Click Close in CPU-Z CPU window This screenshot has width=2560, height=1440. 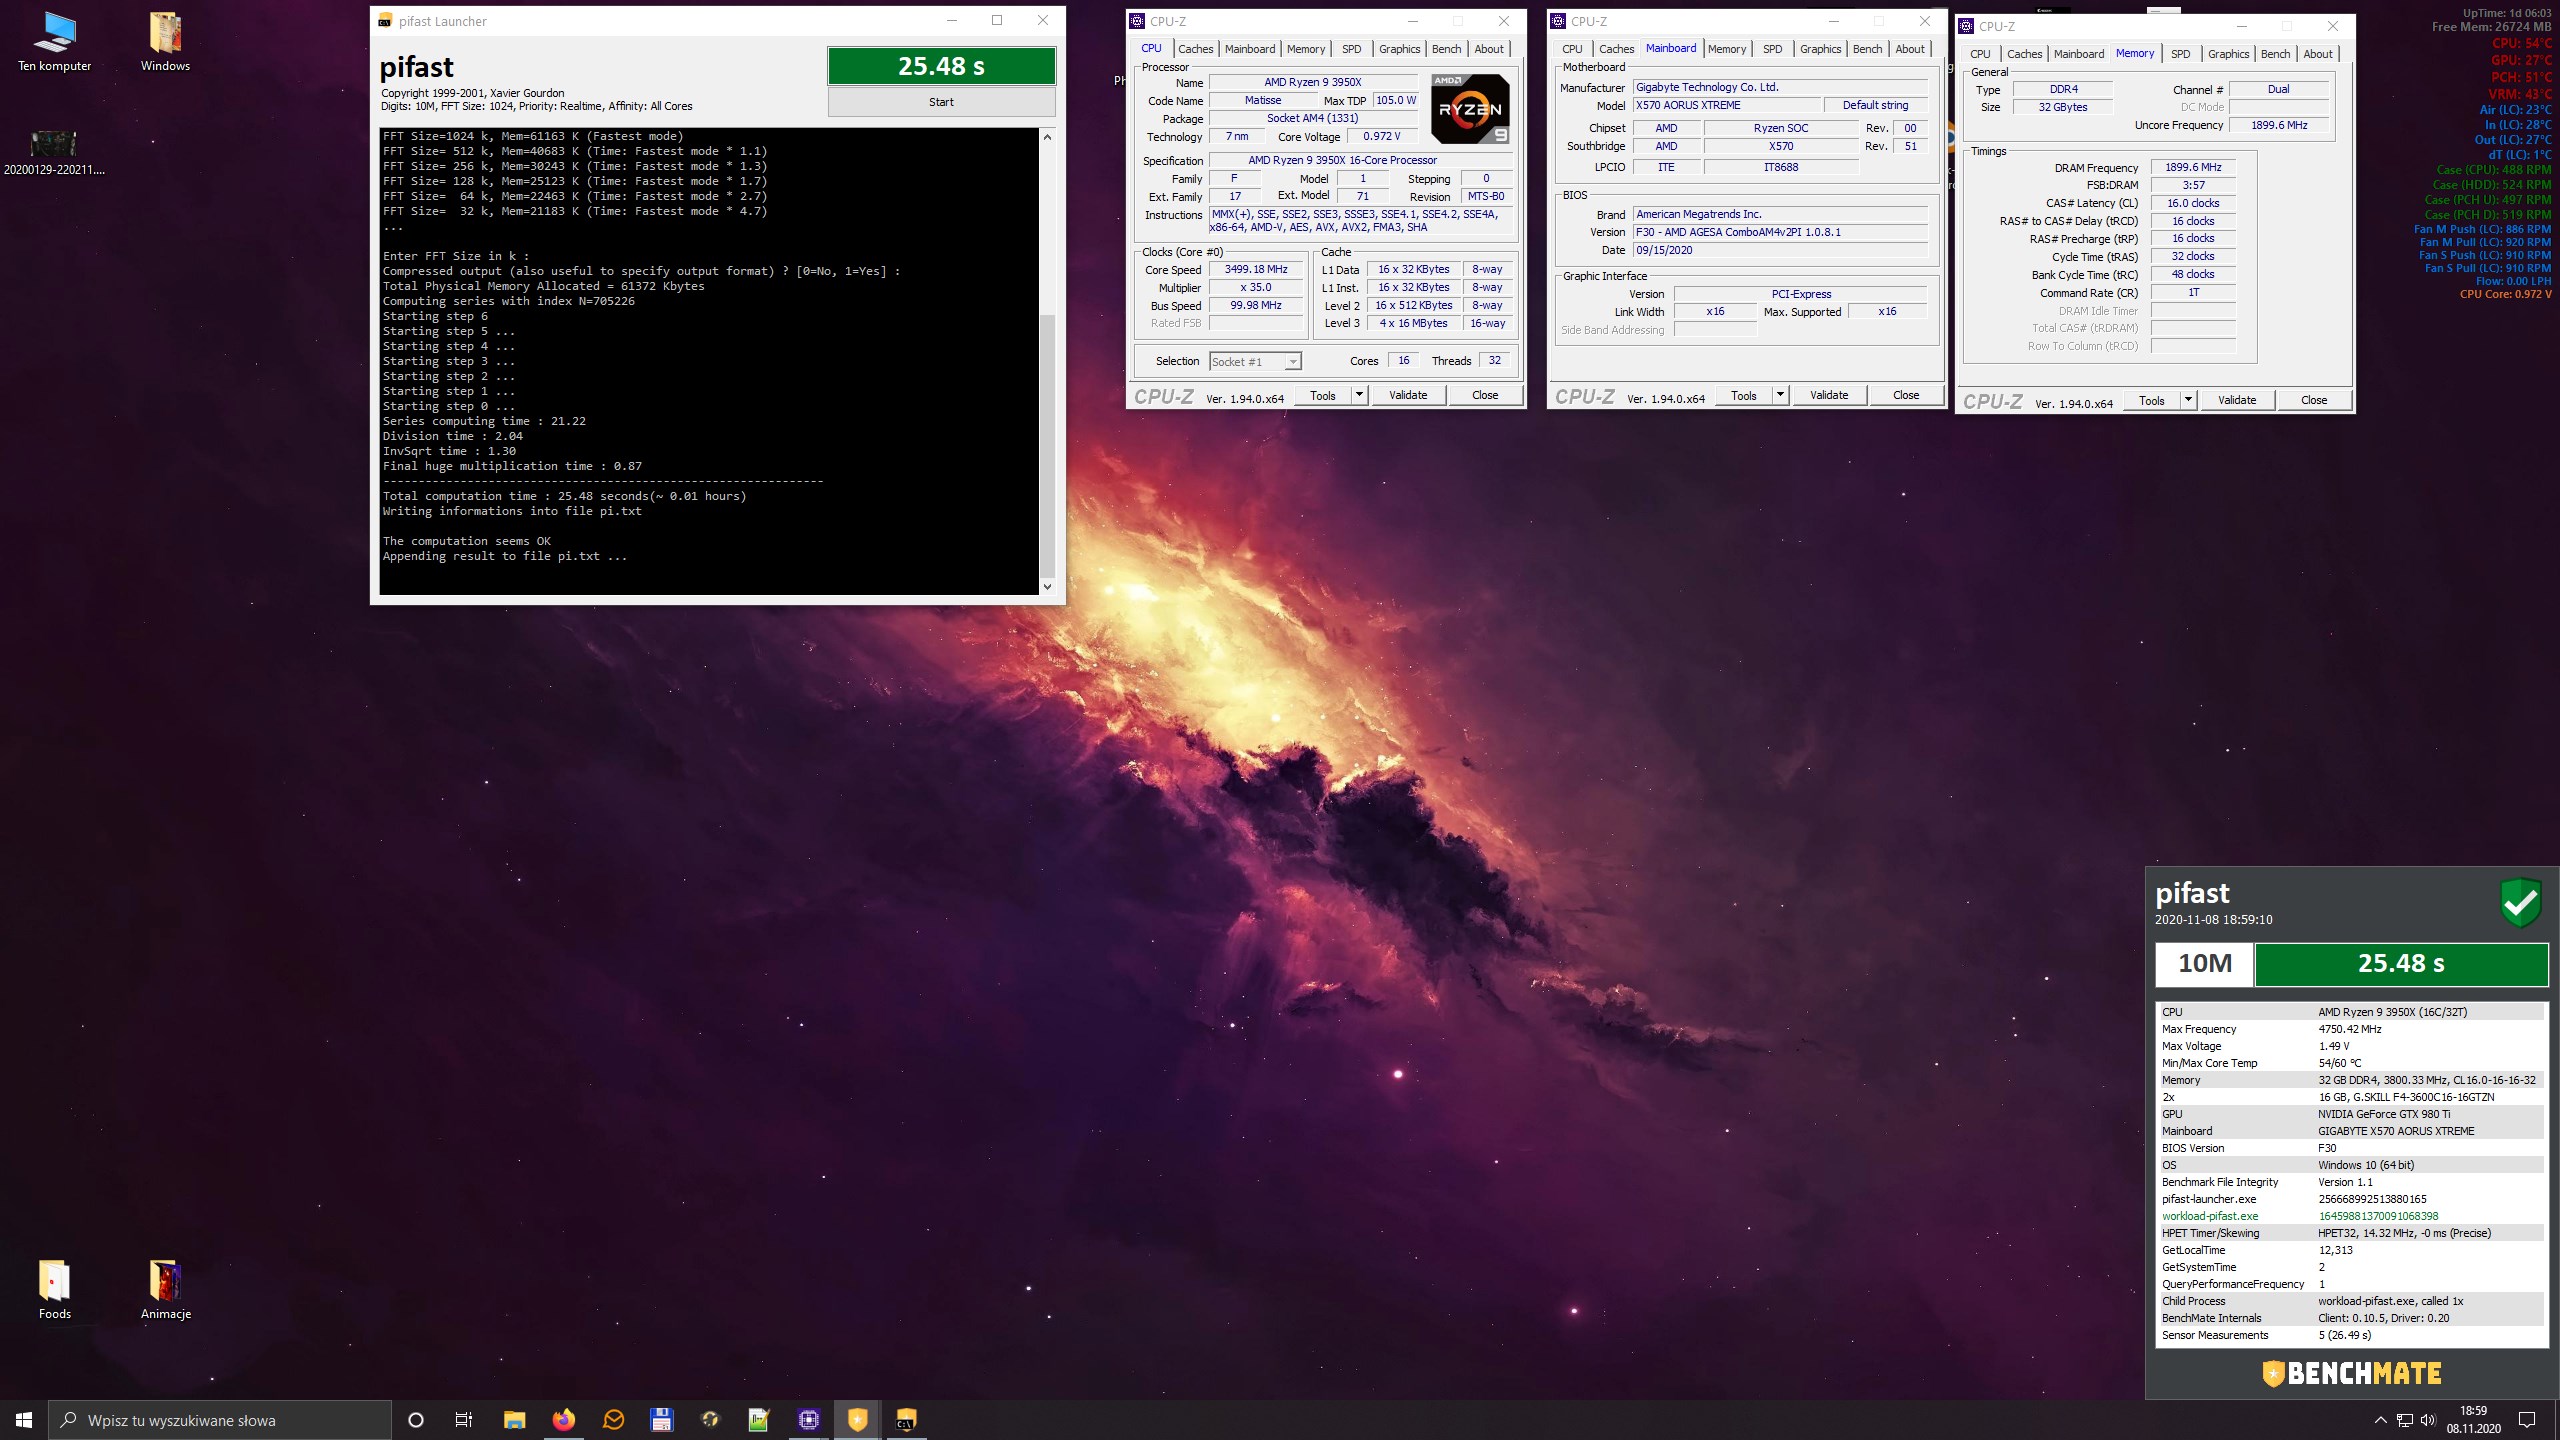(x=1485, y=395)
